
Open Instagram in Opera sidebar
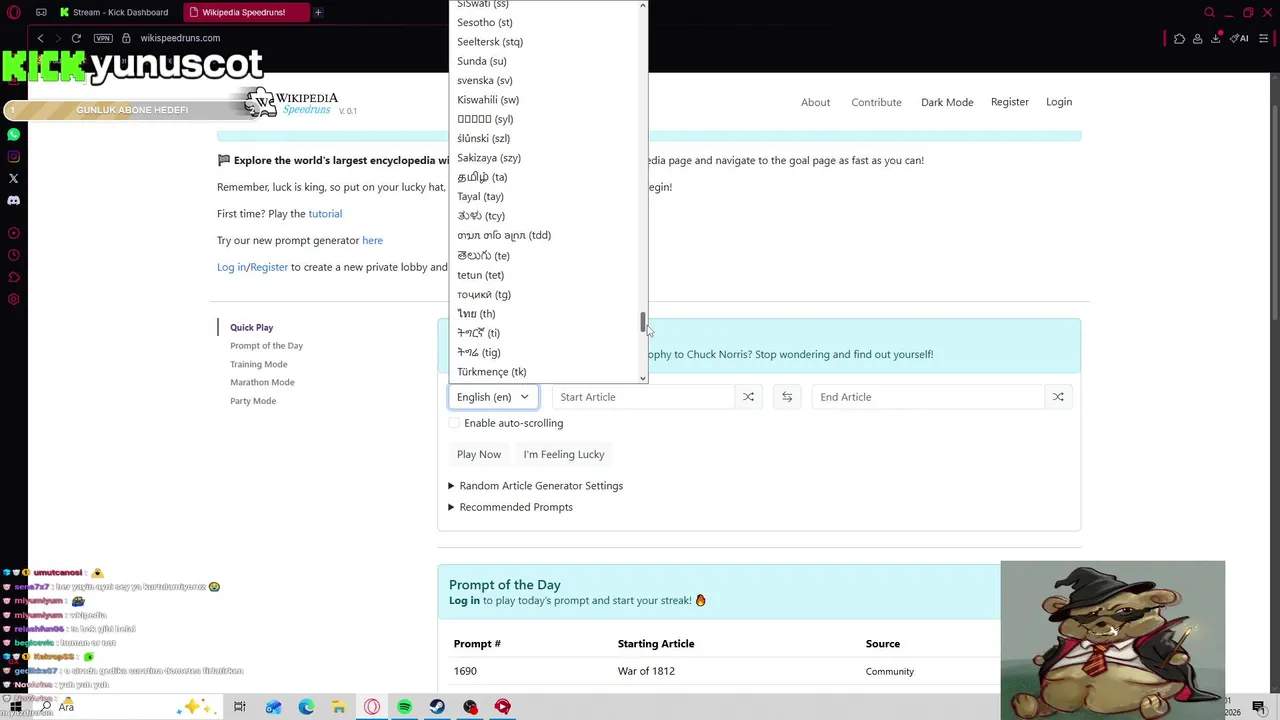[x=14, y=156]
